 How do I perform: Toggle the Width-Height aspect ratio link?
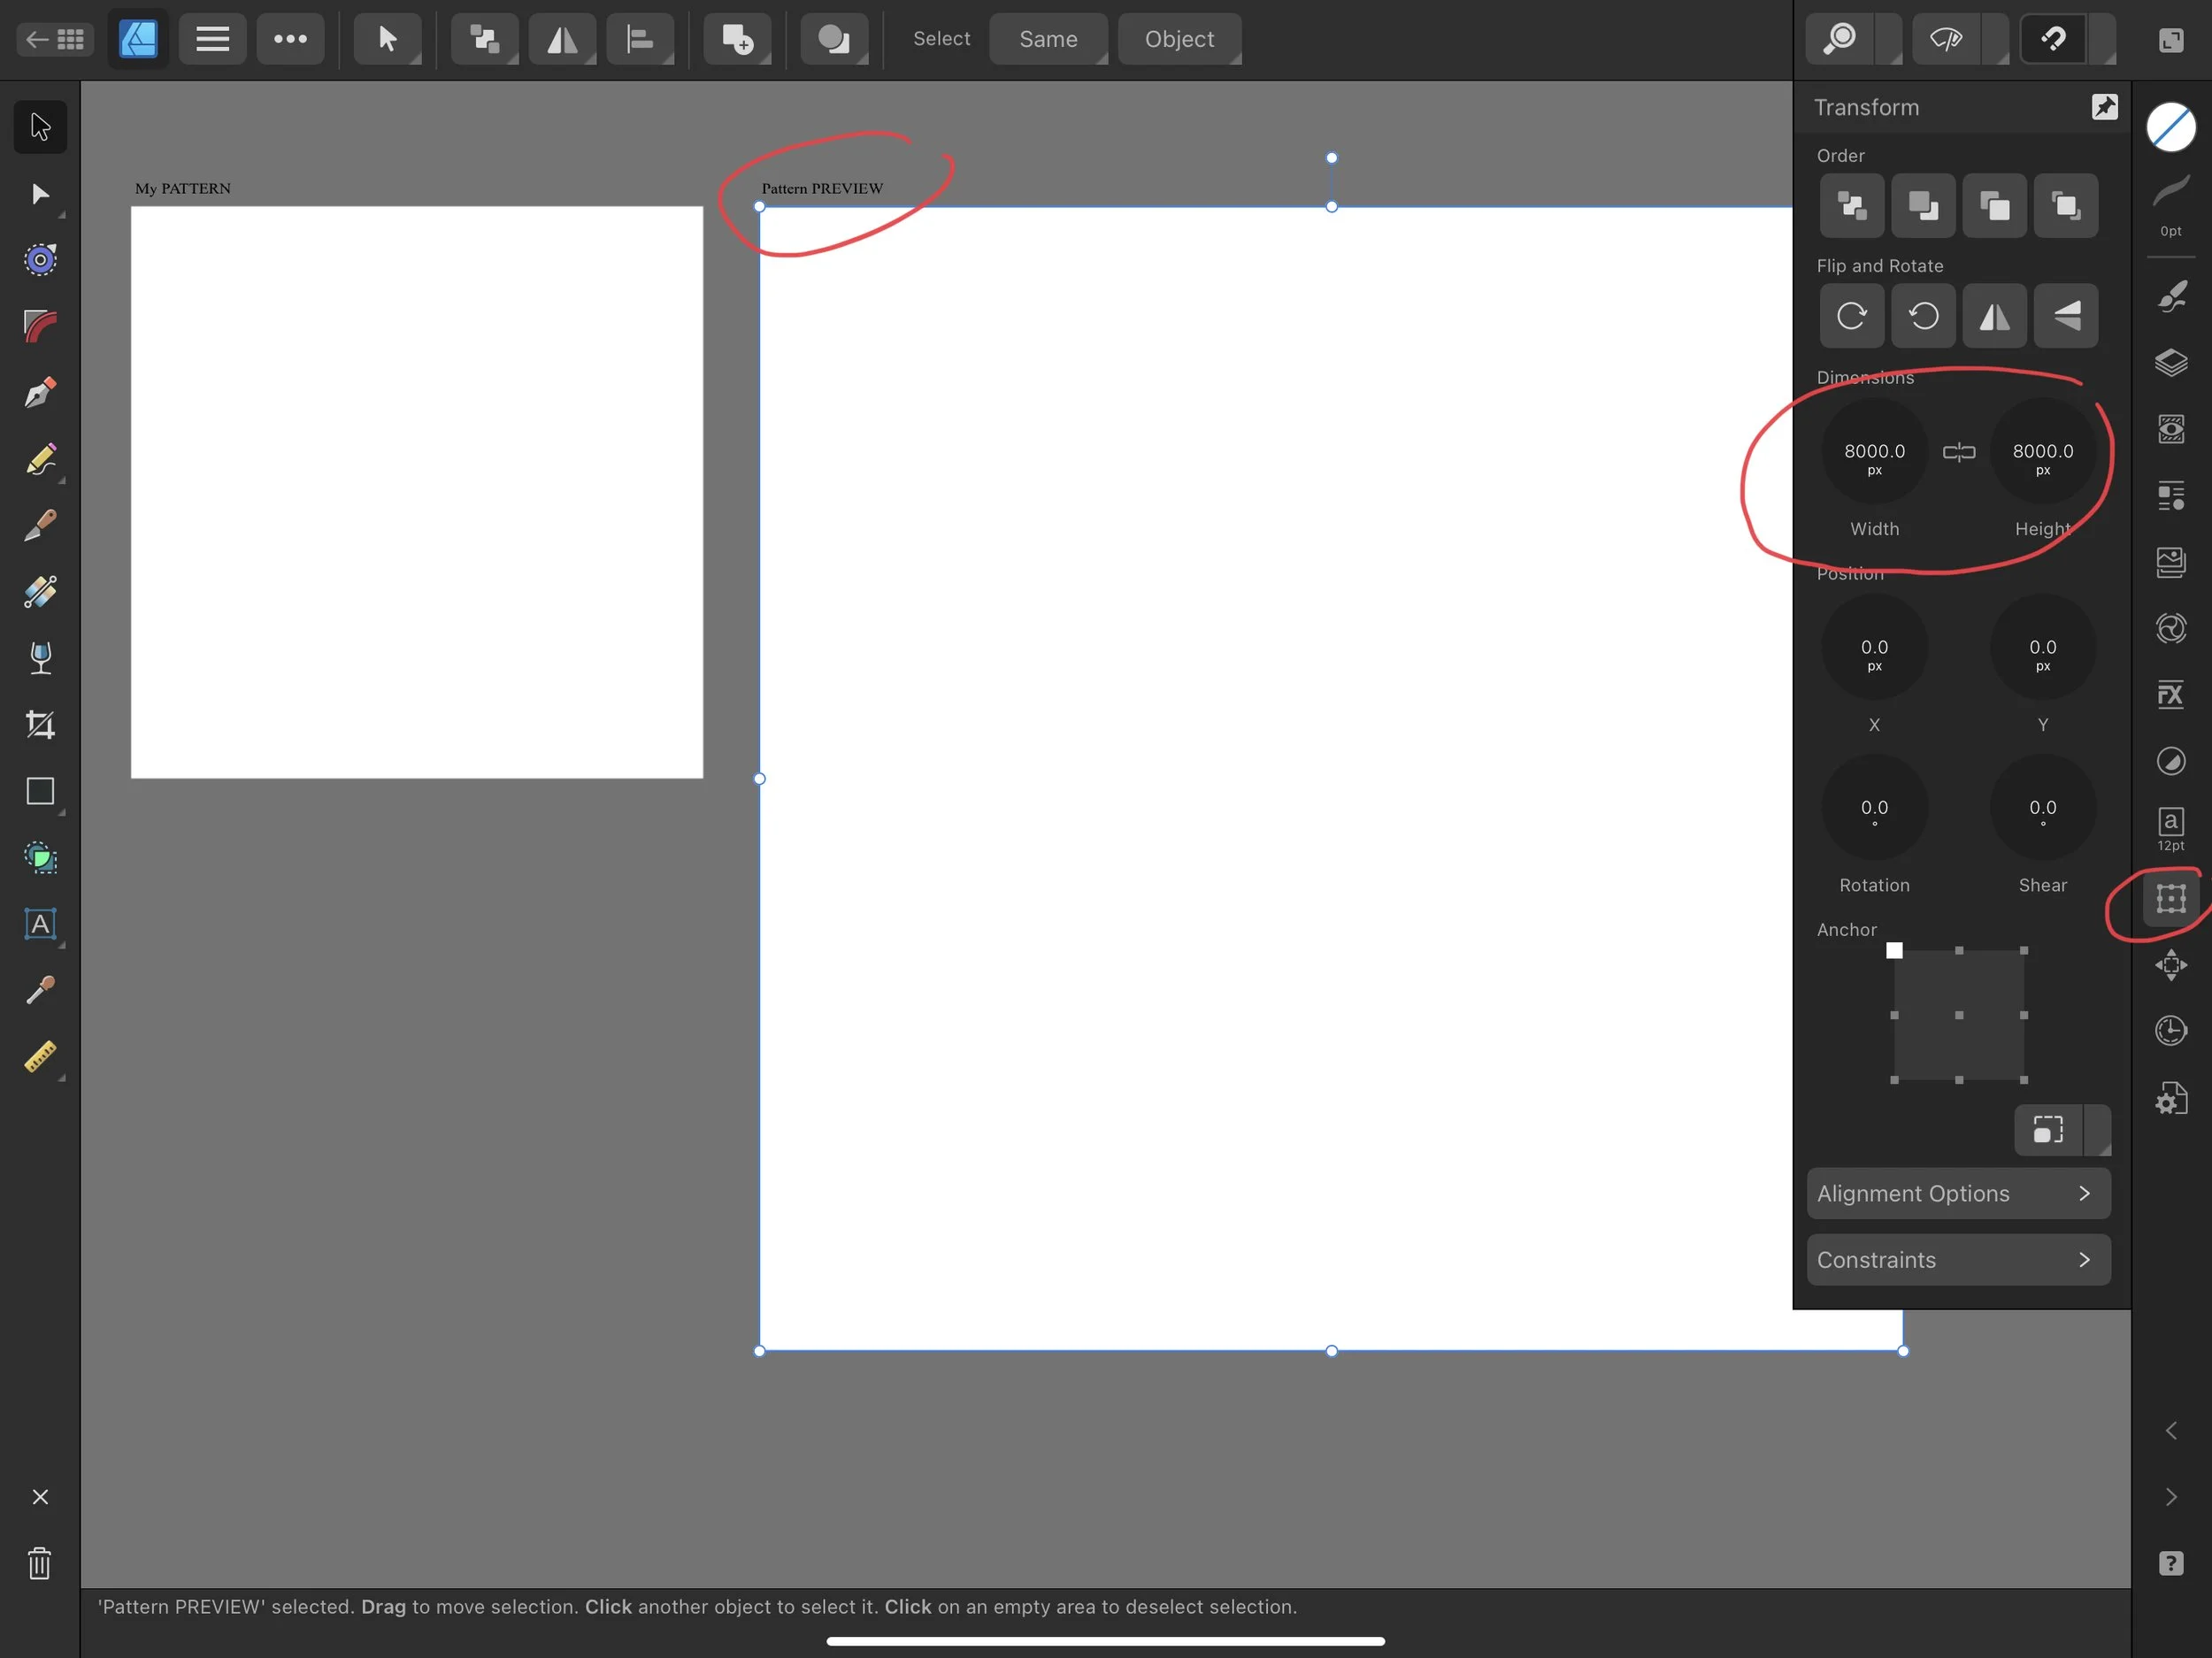(x=1959, y=452)
